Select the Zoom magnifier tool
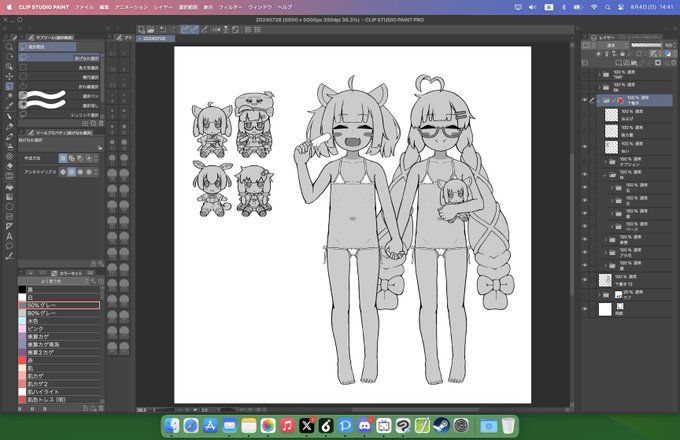Image resolution: width=680 pixels, height=440 pixels. (9, 47)
